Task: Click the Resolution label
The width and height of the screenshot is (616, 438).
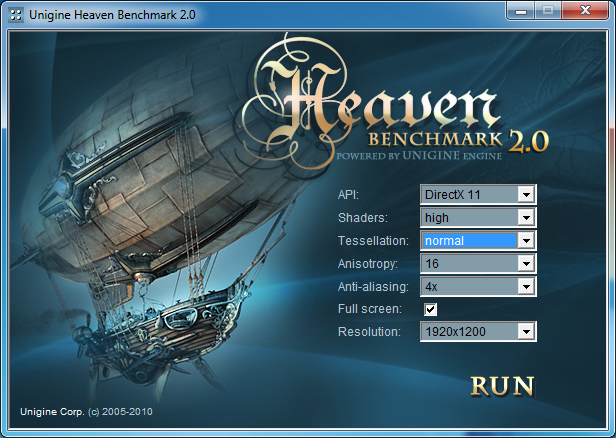Action: point(369,332)
